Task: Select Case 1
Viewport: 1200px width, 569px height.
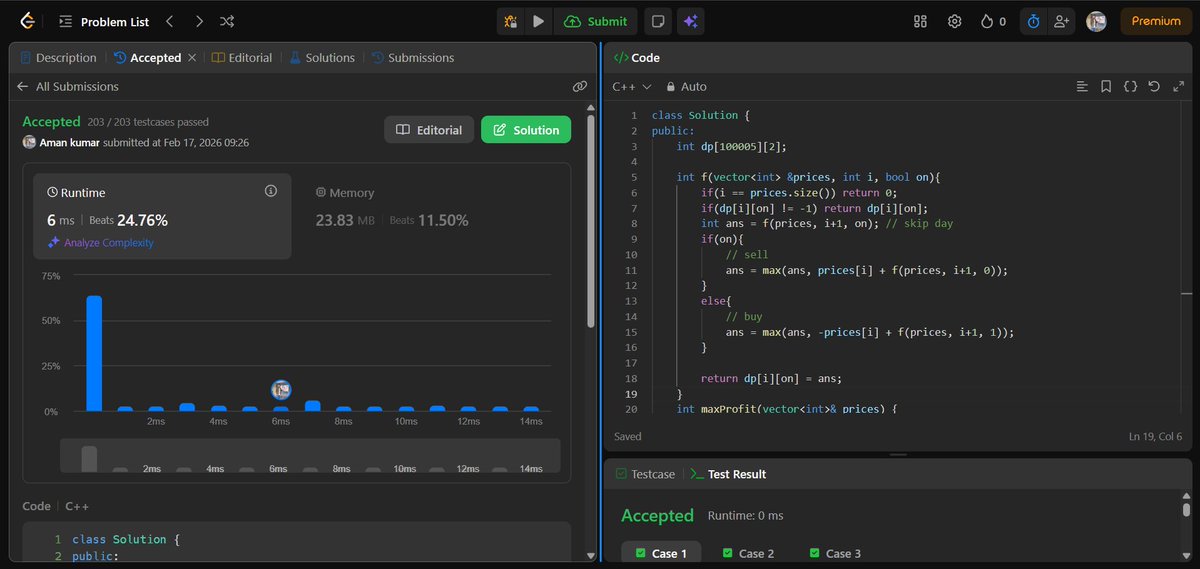Action: click(x=661, y=553)
